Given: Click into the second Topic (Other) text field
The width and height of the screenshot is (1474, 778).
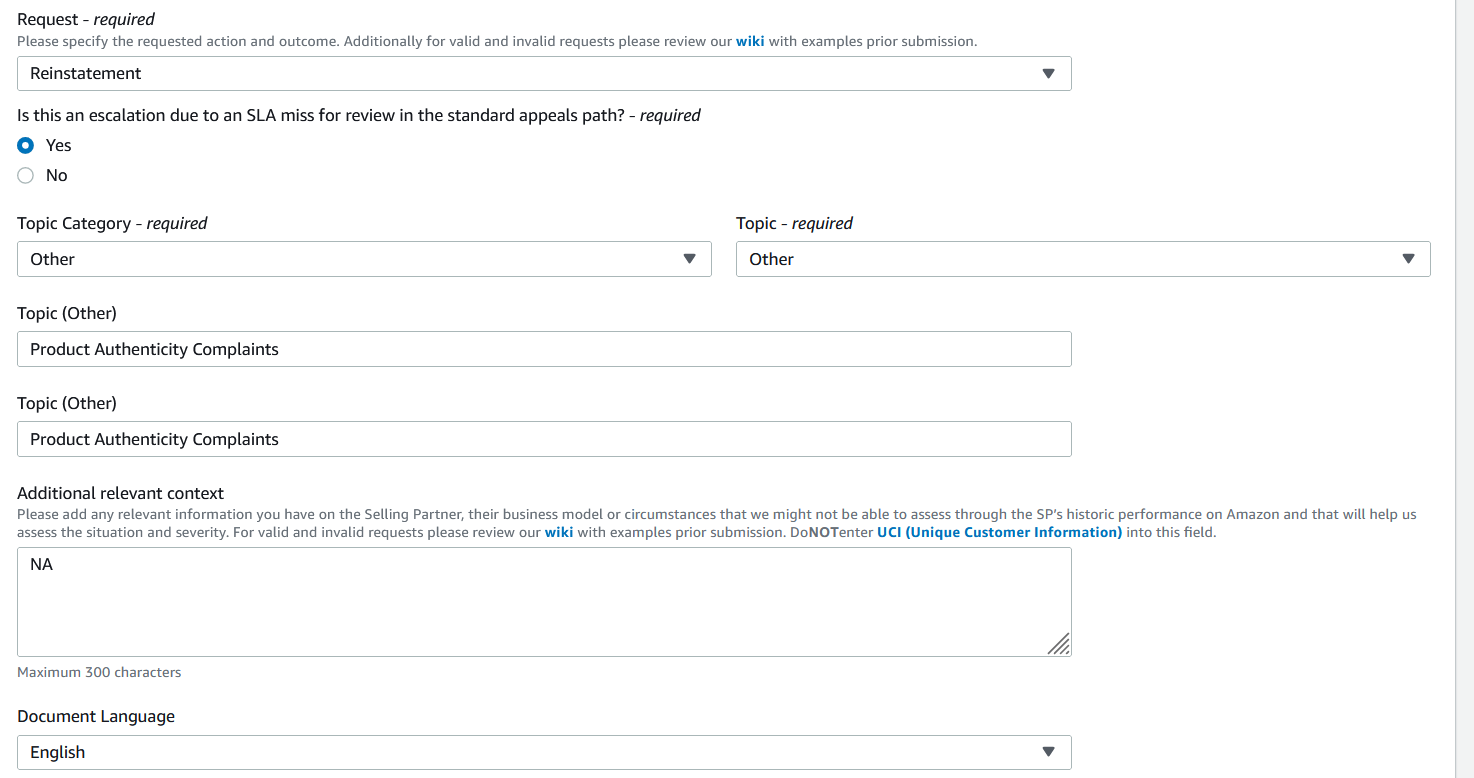Looking at the screenshot, I should (x=544, y=439).
